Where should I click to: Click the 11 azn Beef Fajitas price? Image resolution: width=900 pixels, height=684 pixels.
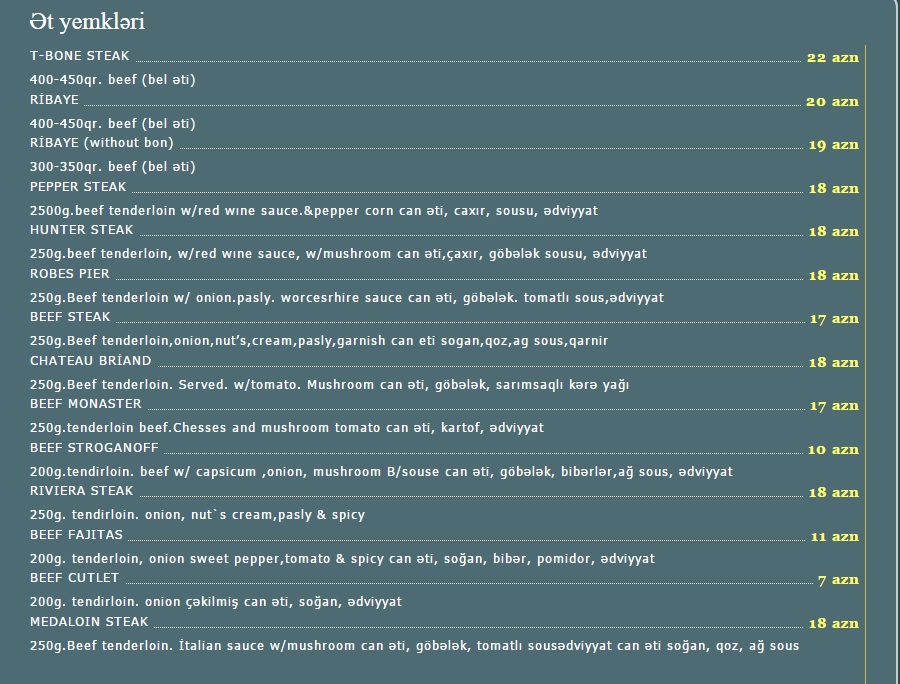(x=835, y=537)
